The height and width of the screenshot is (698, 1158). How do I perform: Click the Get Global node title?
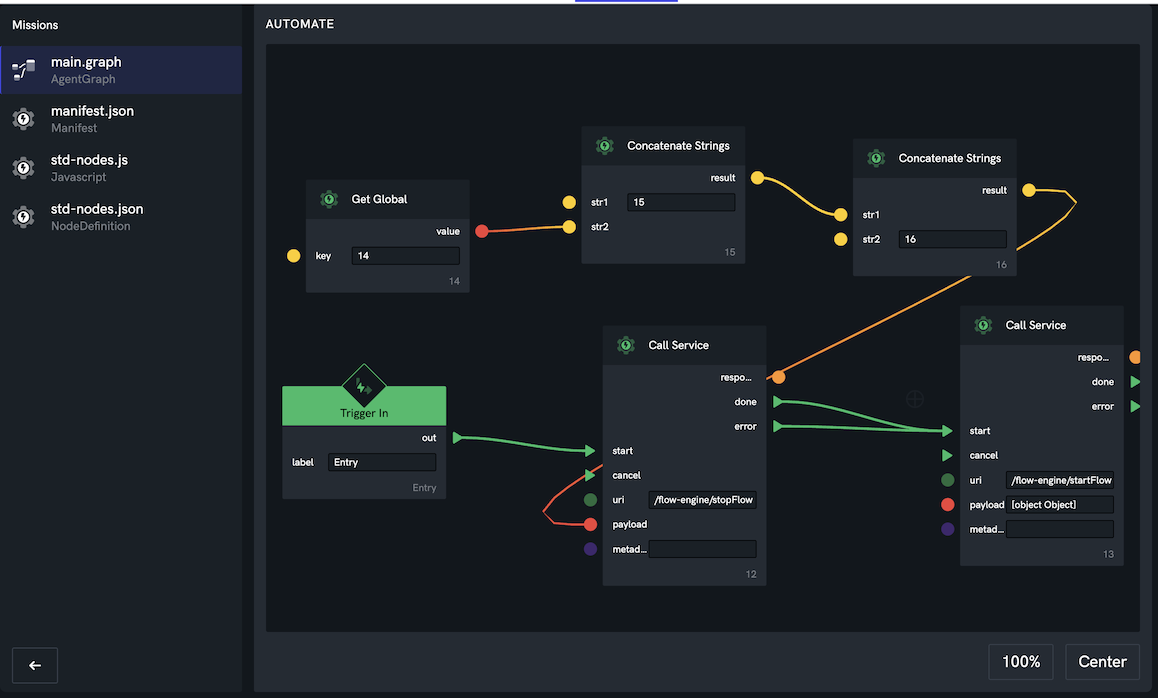(379, 199)
